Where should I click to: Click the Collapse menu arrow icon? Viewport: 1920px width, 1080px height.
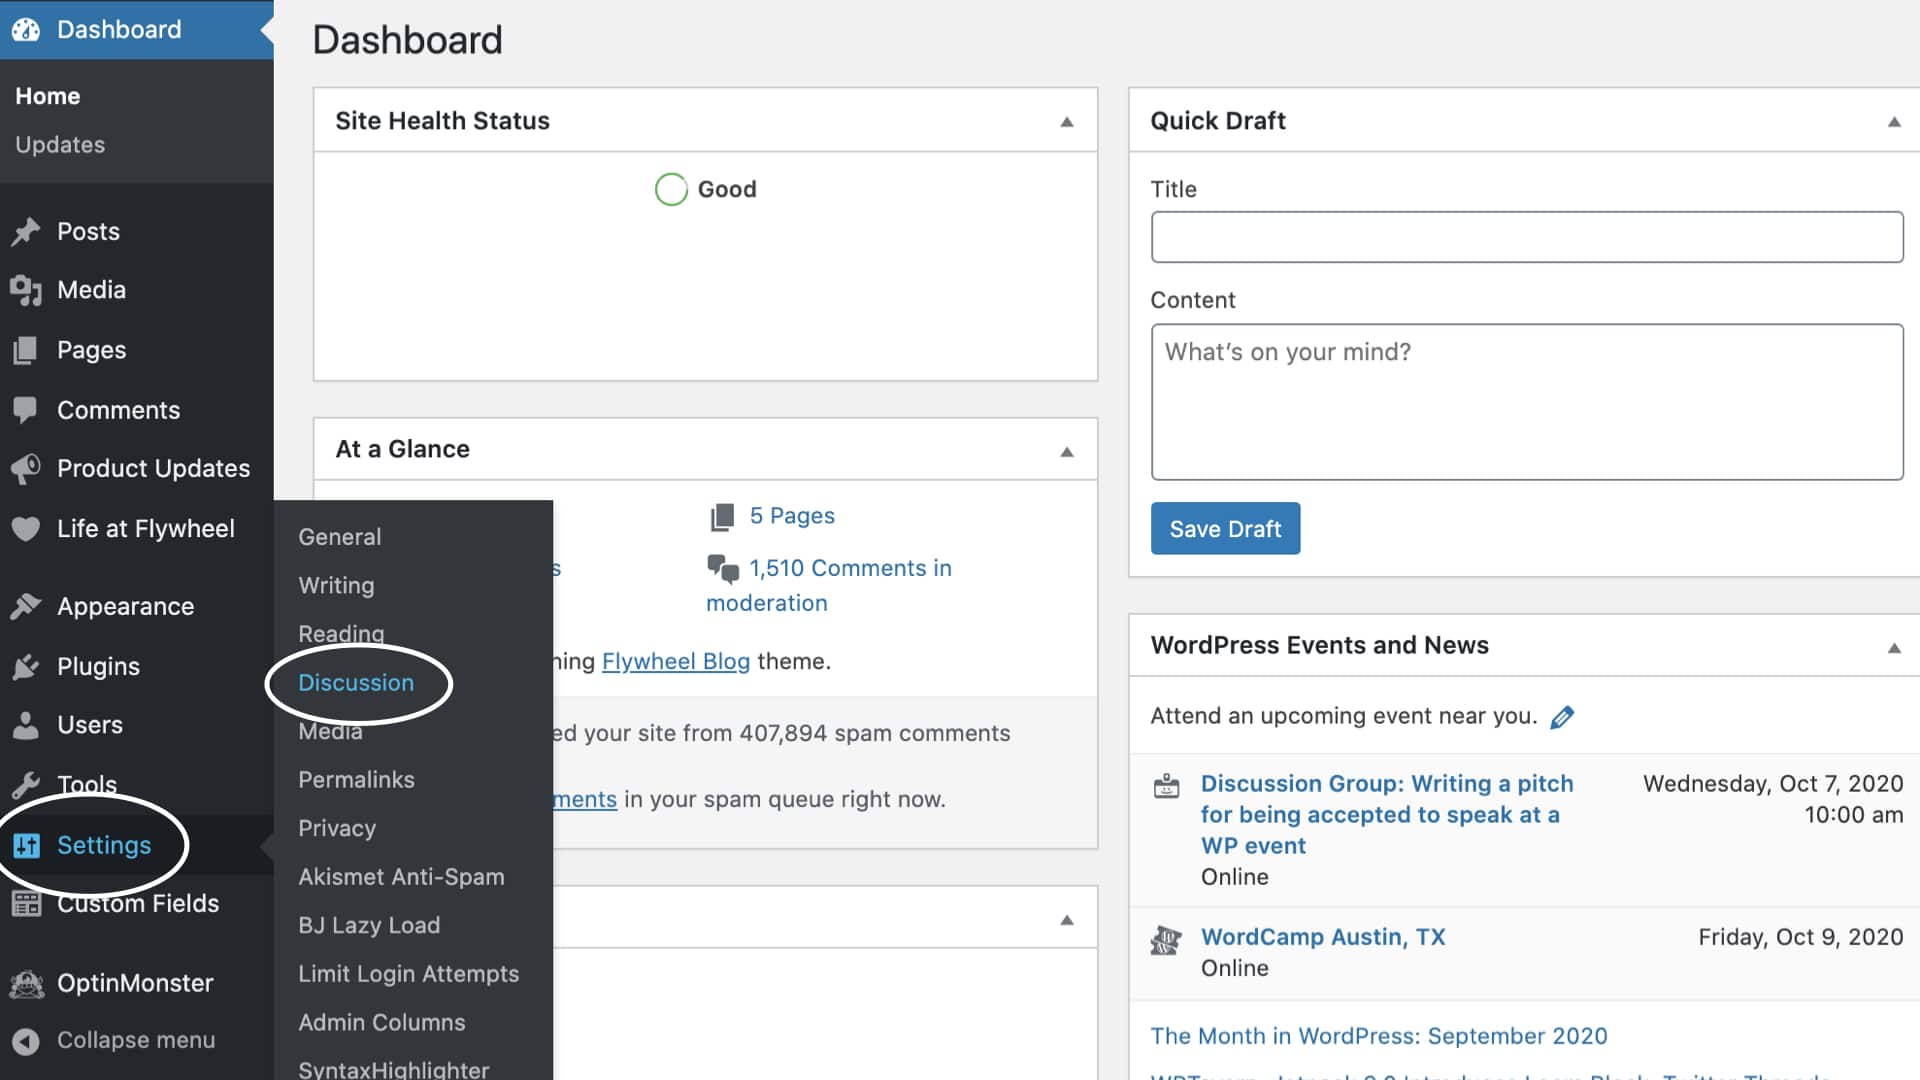coord(26,1041)
